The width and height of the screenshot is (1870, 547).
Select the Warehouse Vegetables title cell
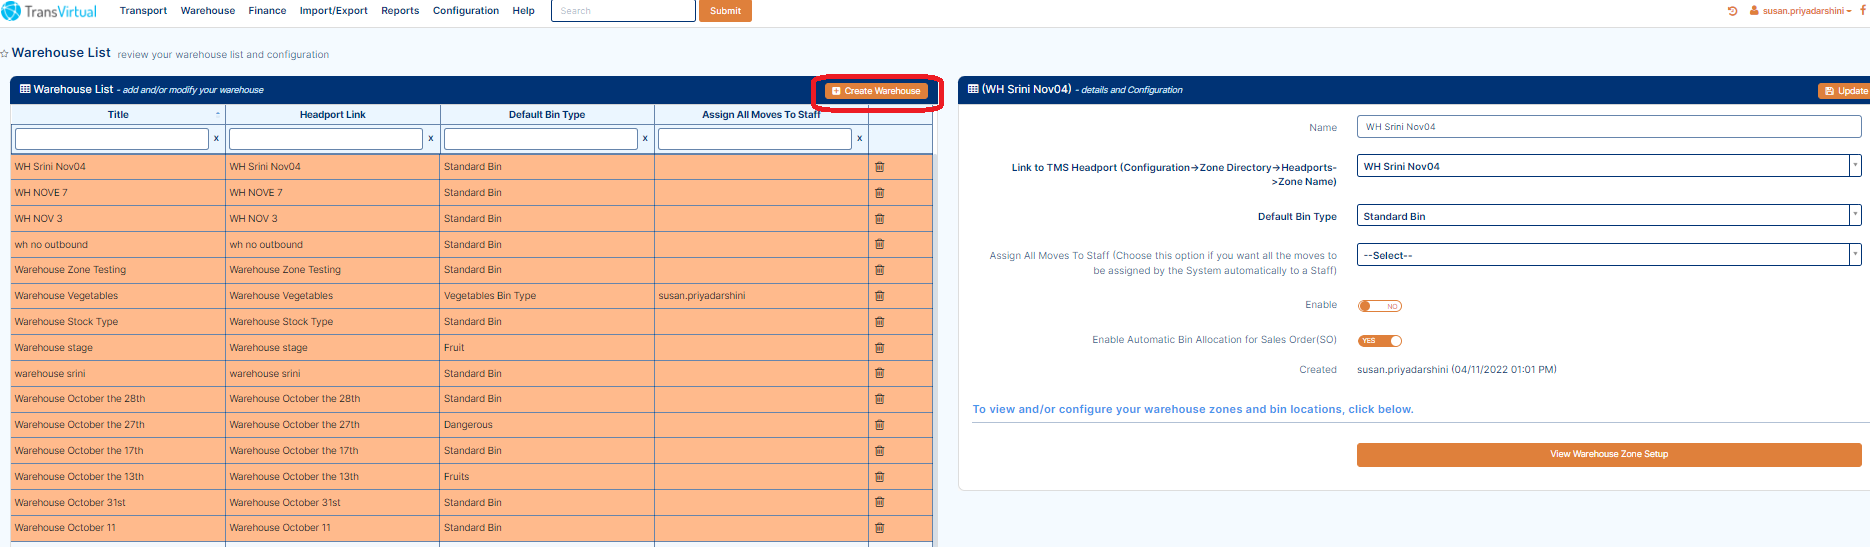pyautogui.click(x=118, y=296)
